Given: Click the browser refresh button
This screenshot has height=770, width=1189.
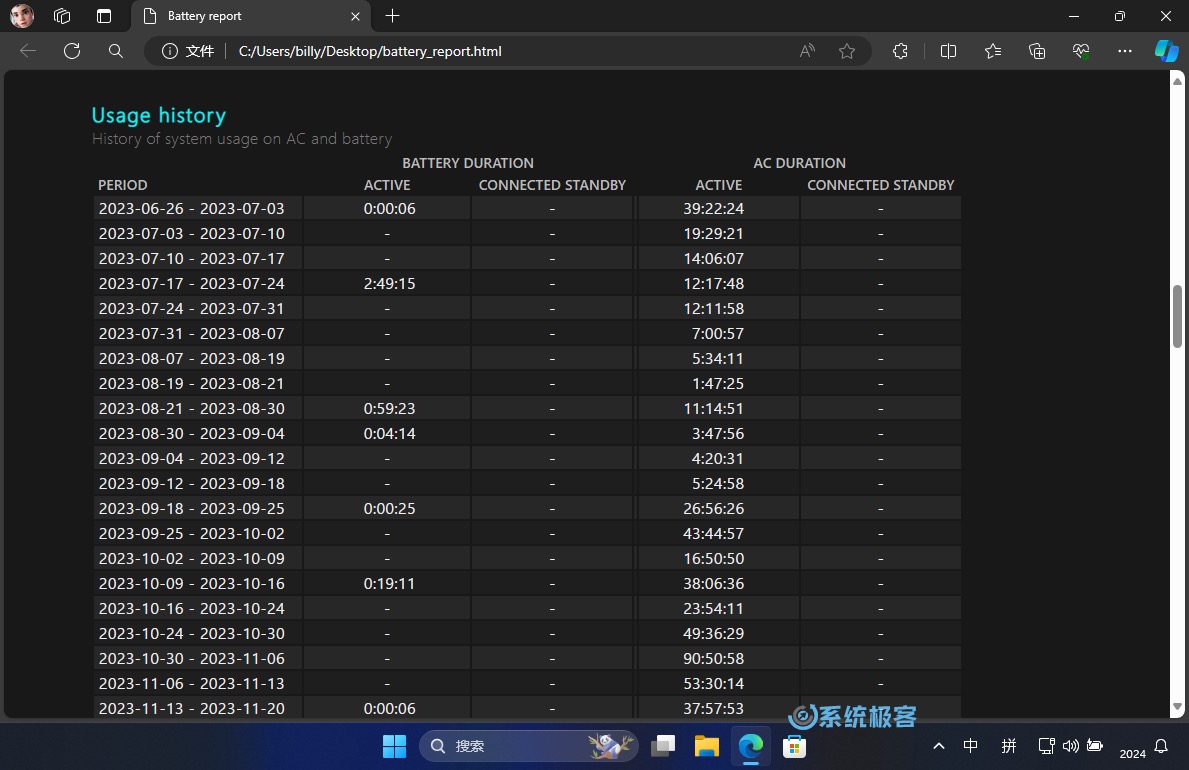Looking at the screenshot, I should [x=71, y=51].
